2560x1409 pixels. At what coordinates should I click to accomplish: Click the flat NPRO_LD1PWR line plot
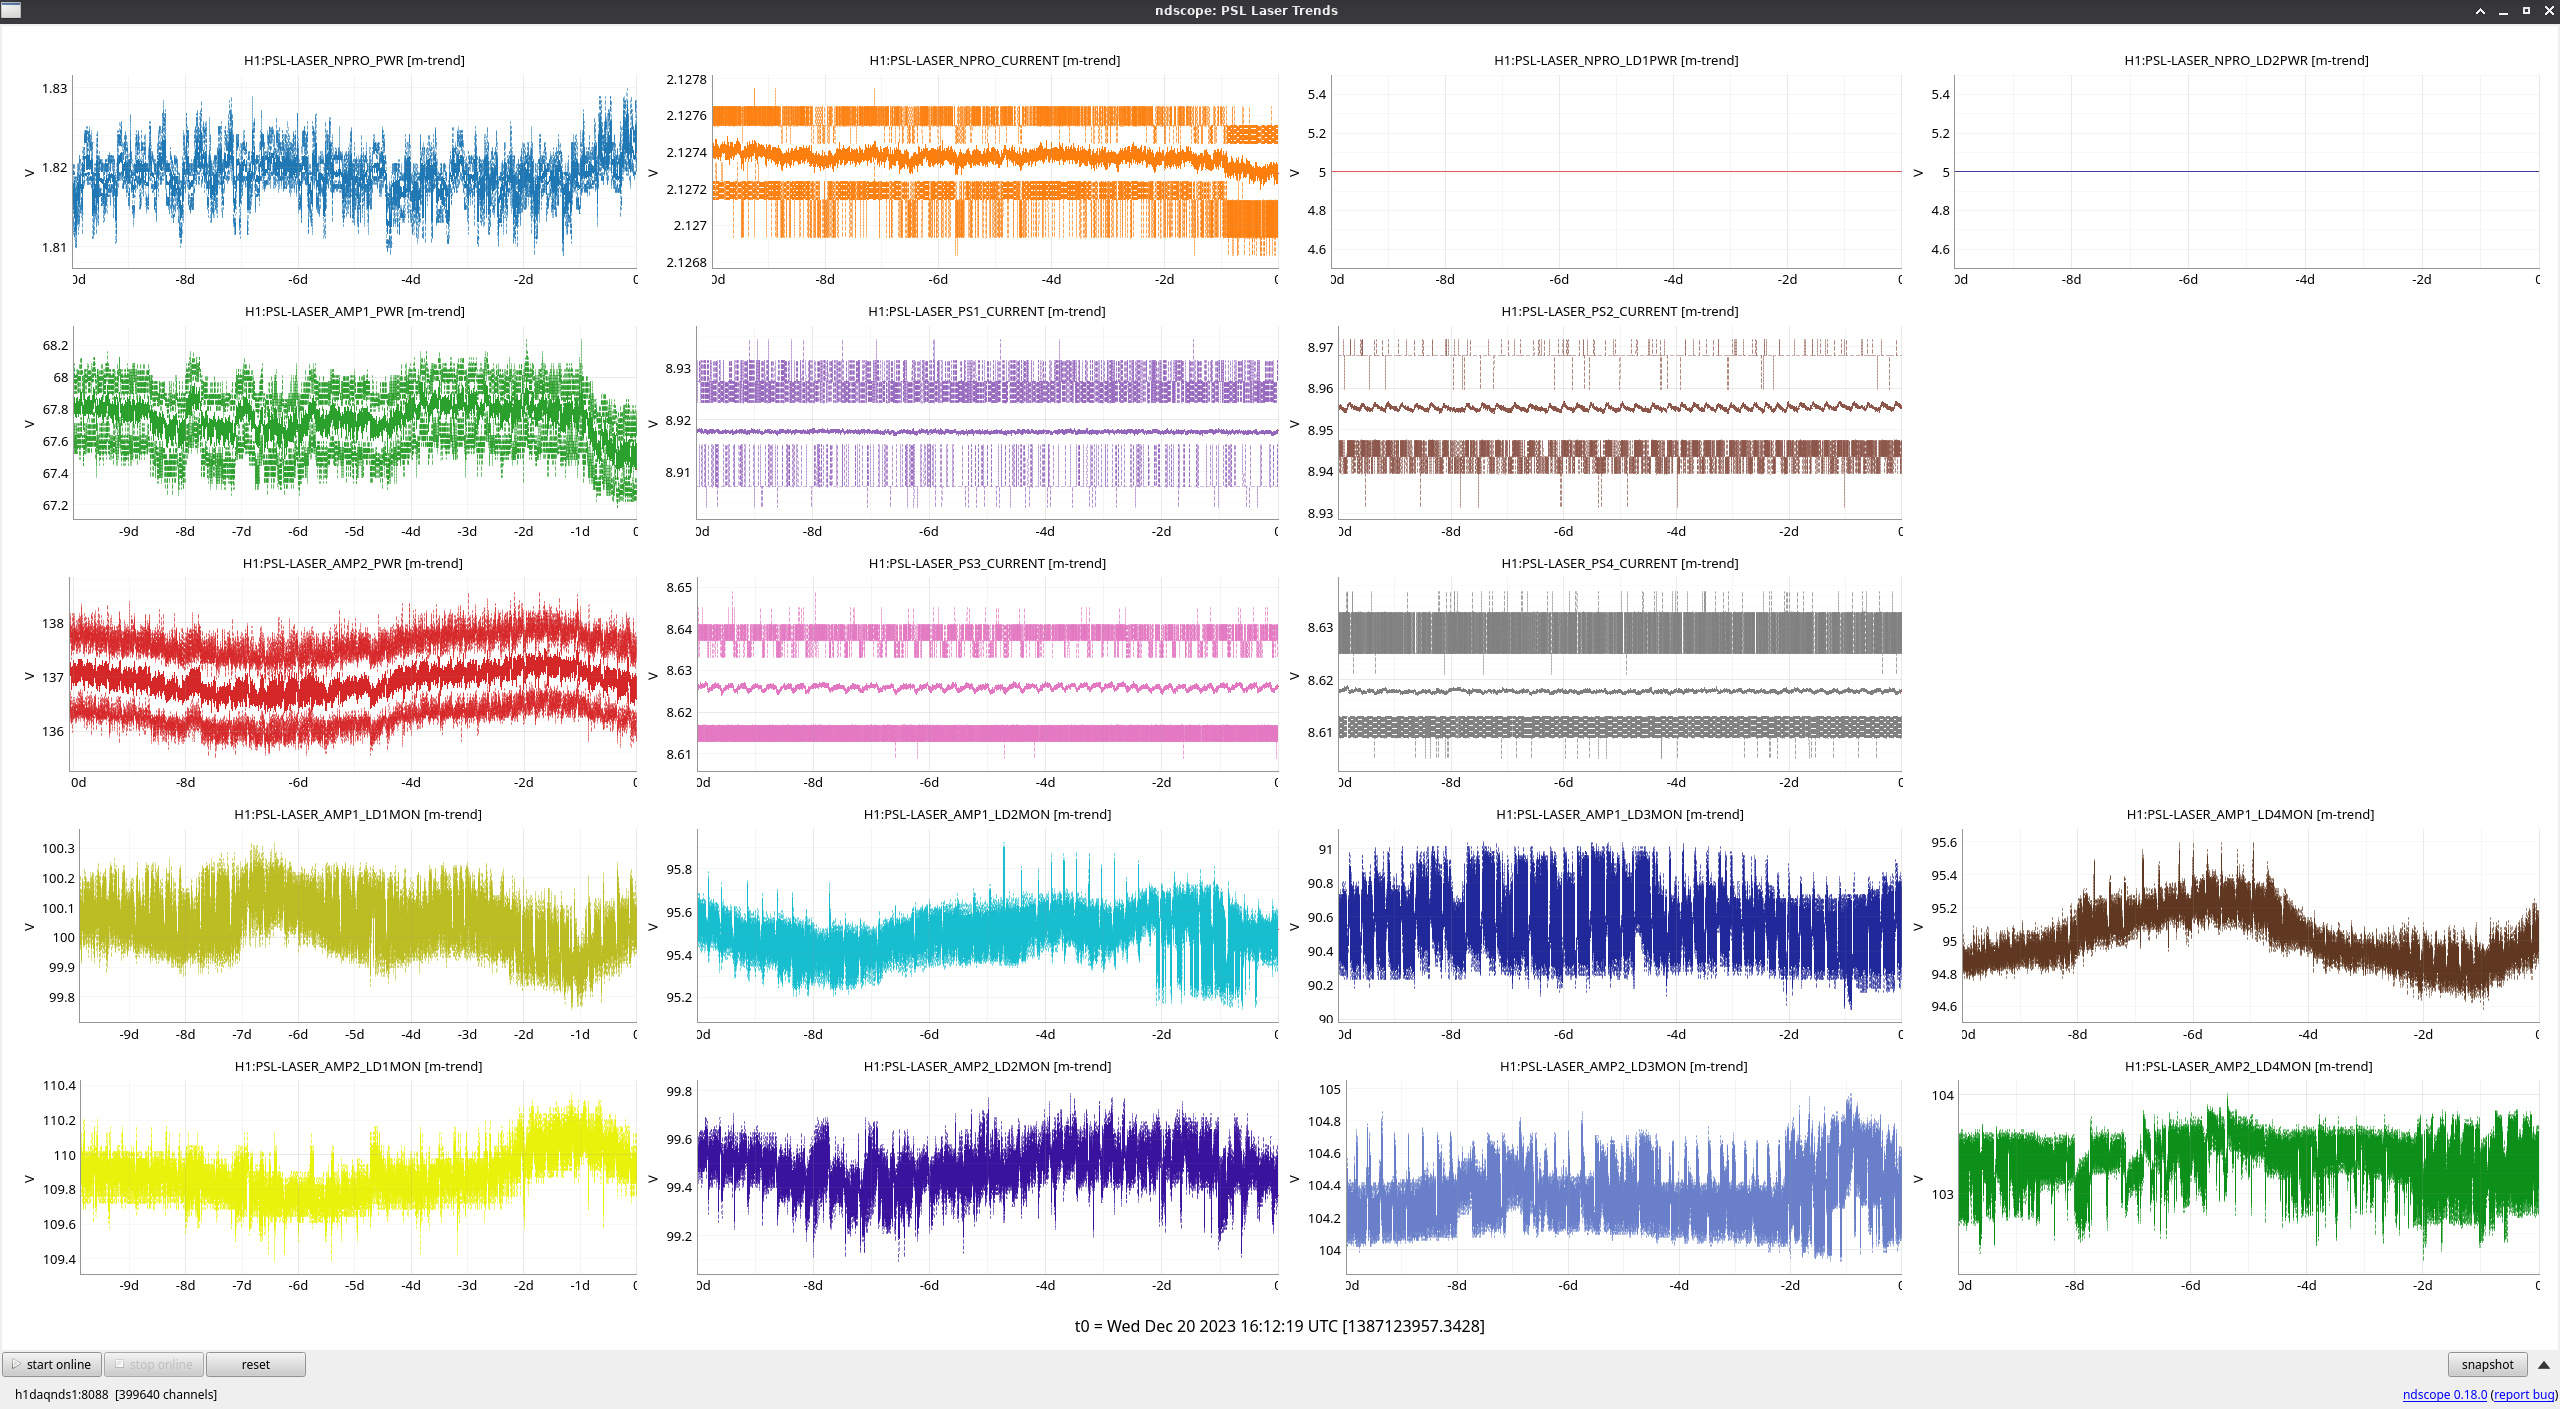point(1617,170)
